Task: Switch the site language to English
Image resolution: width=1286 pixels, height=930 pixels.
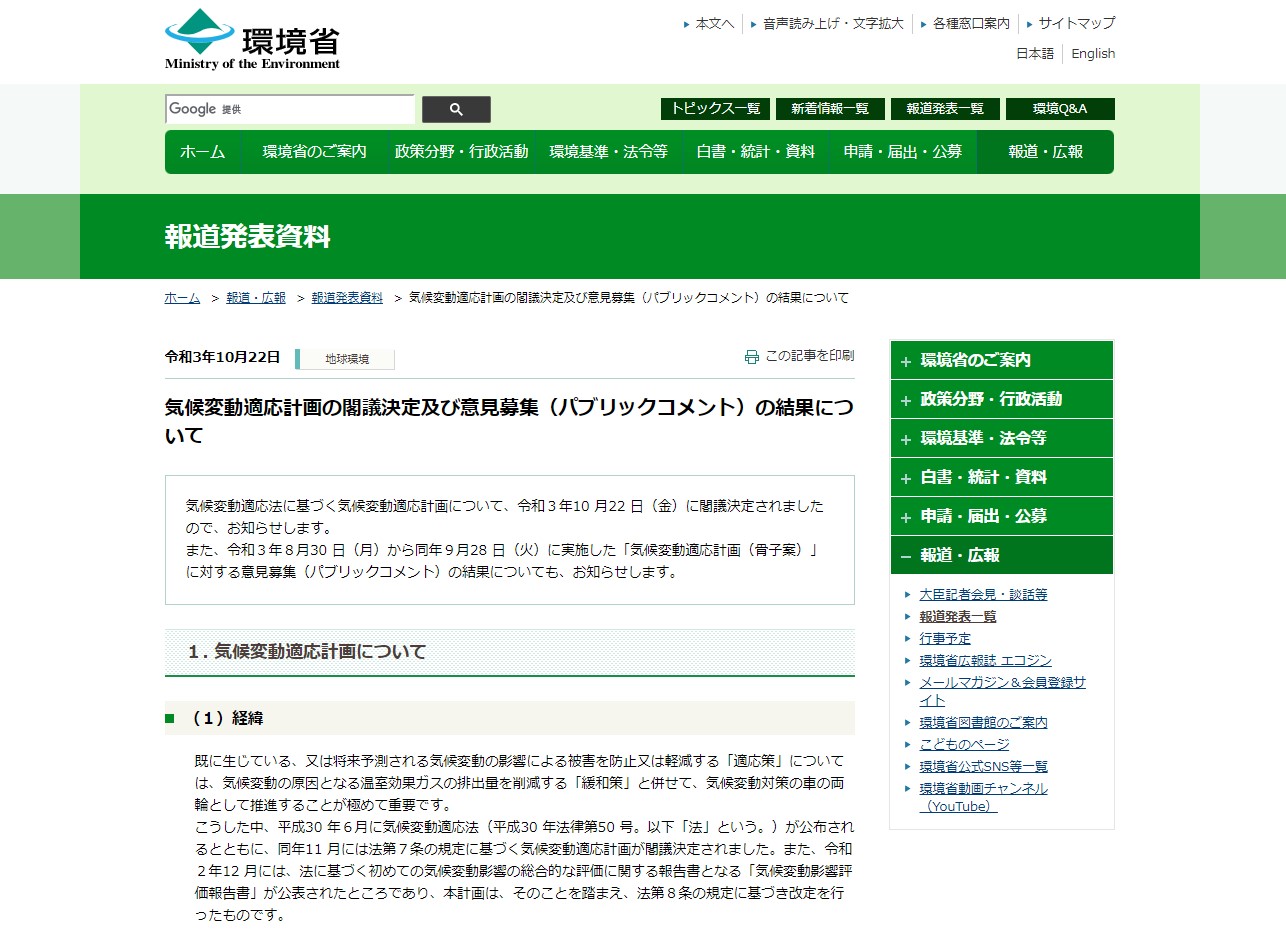Action: (x=1092, y=53)
